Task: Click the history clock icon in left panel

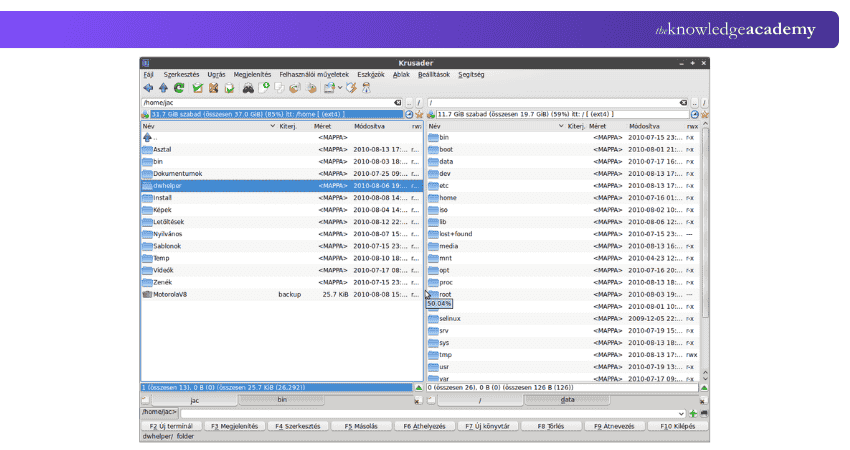Action: (409, 115)
